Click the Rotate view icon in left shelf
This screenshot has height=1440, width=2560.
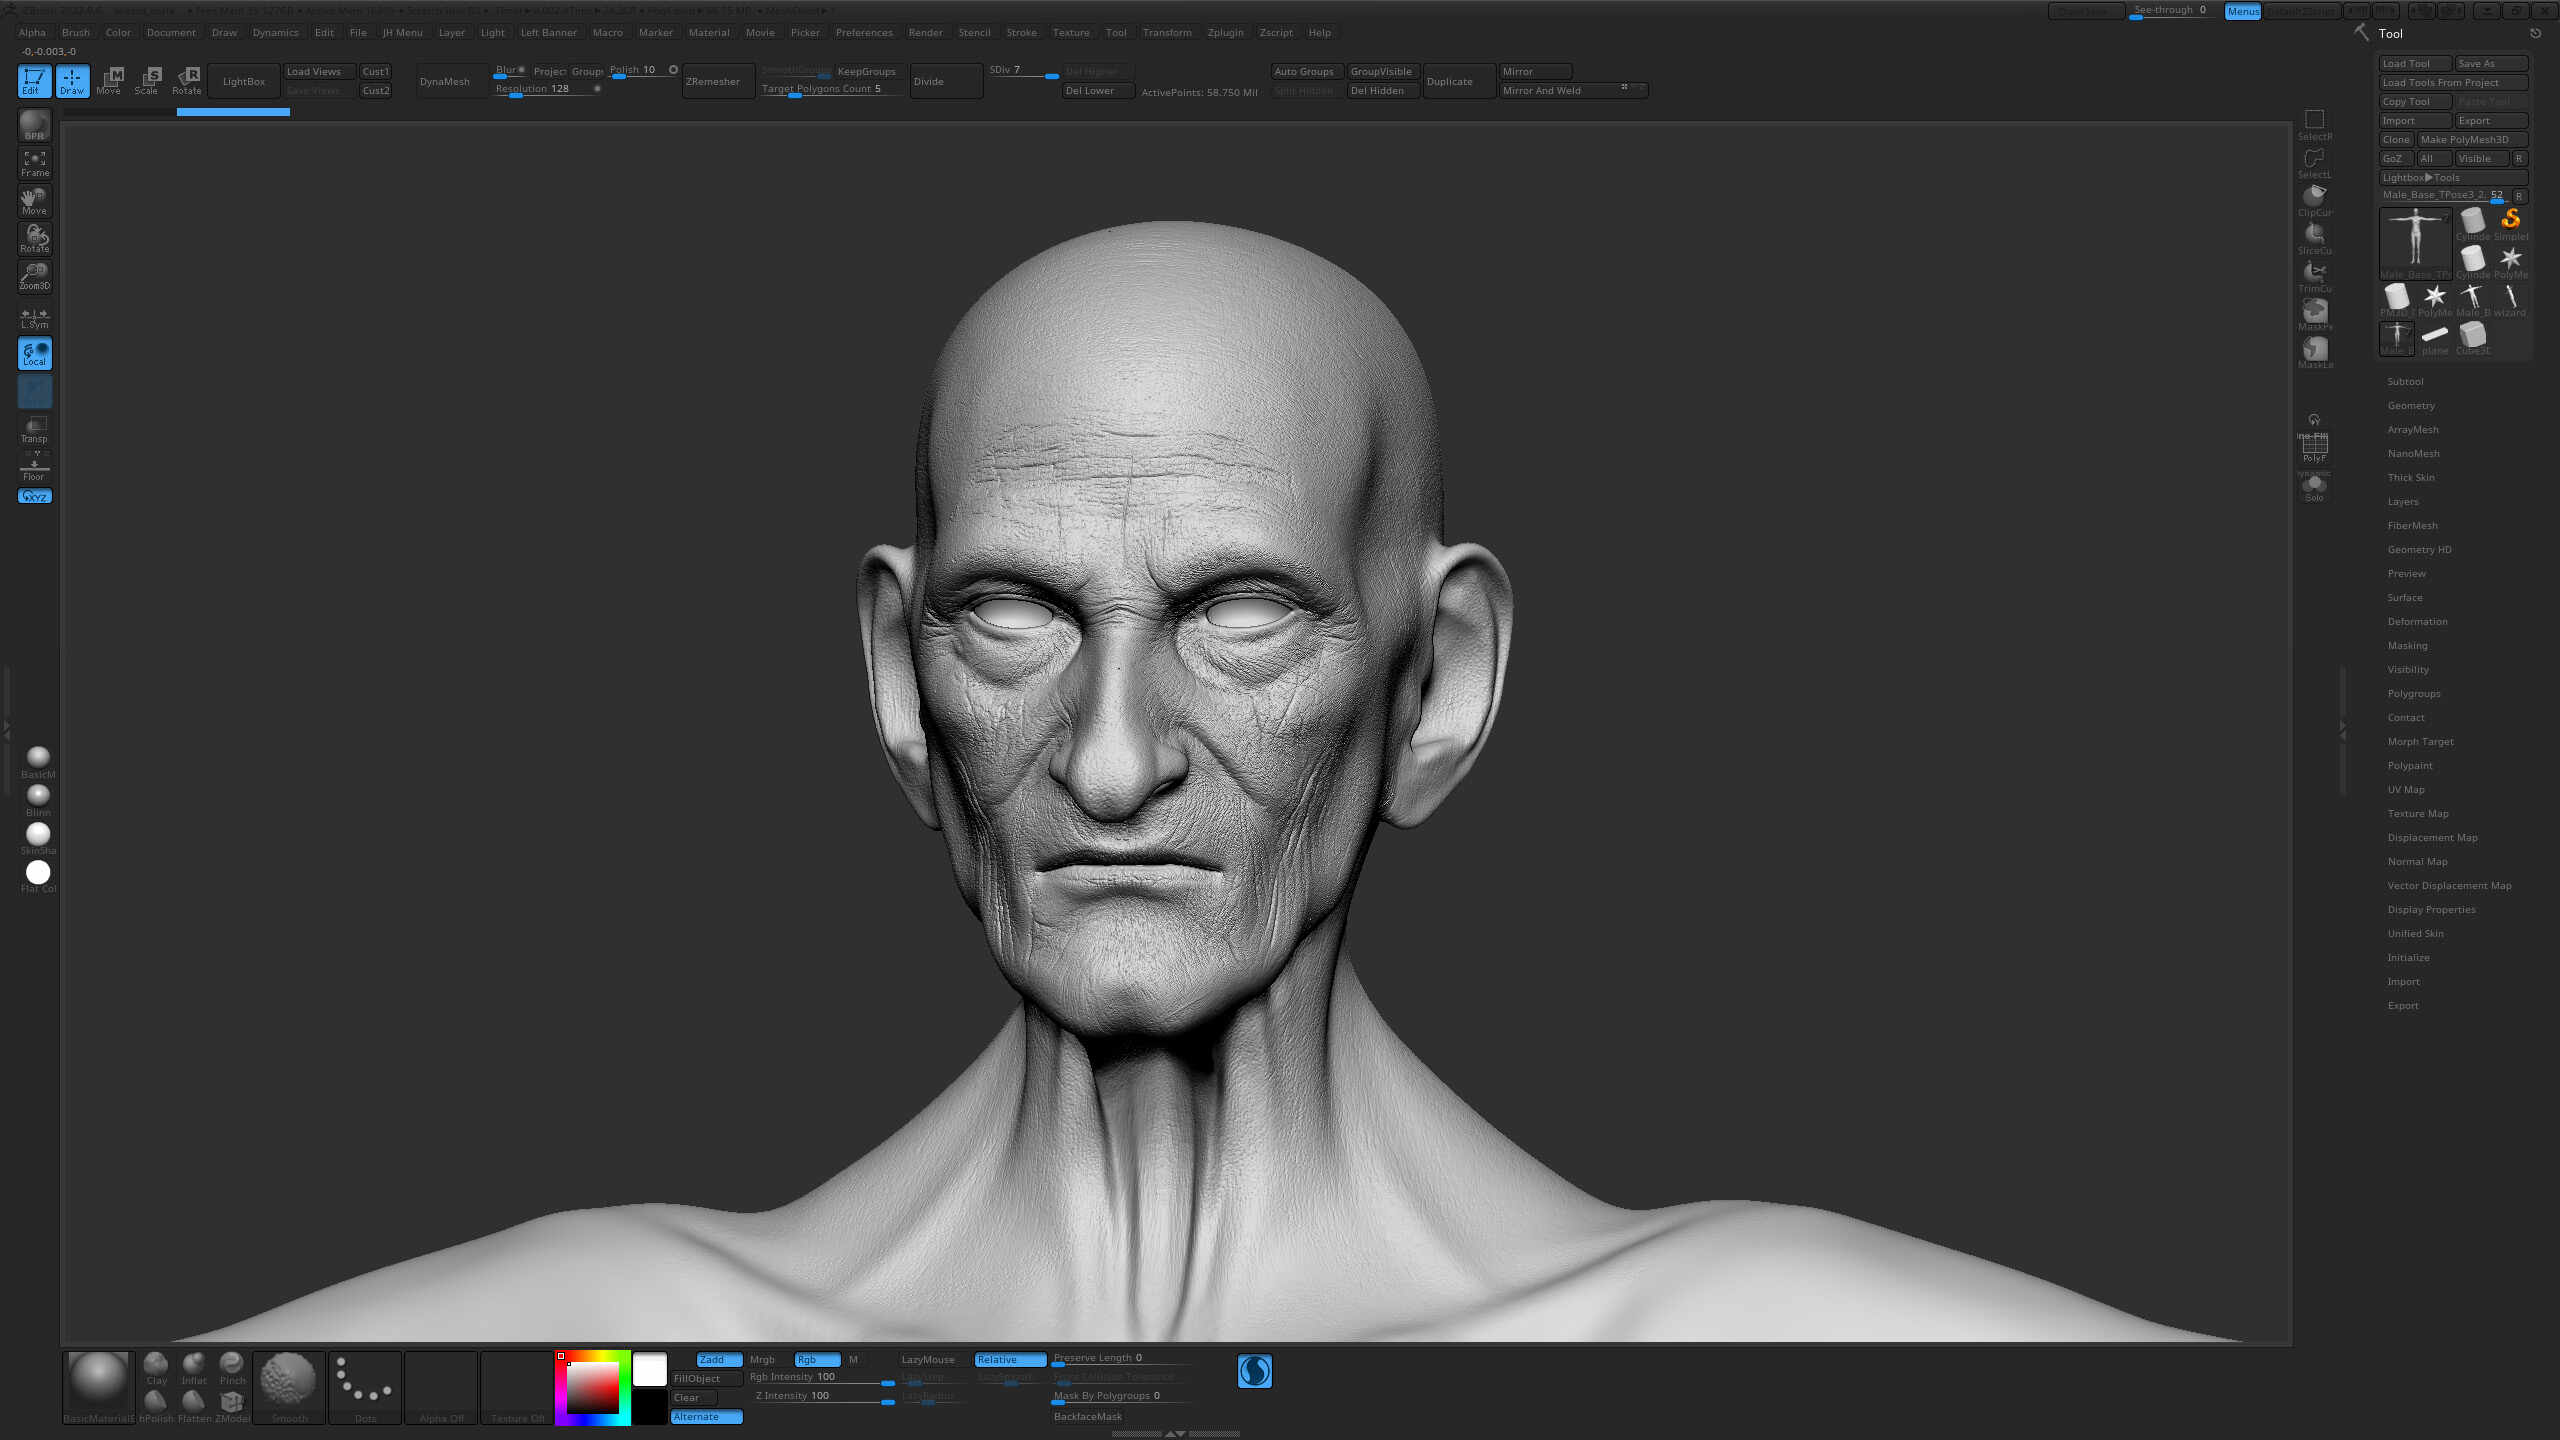click(x=34, y=238)
